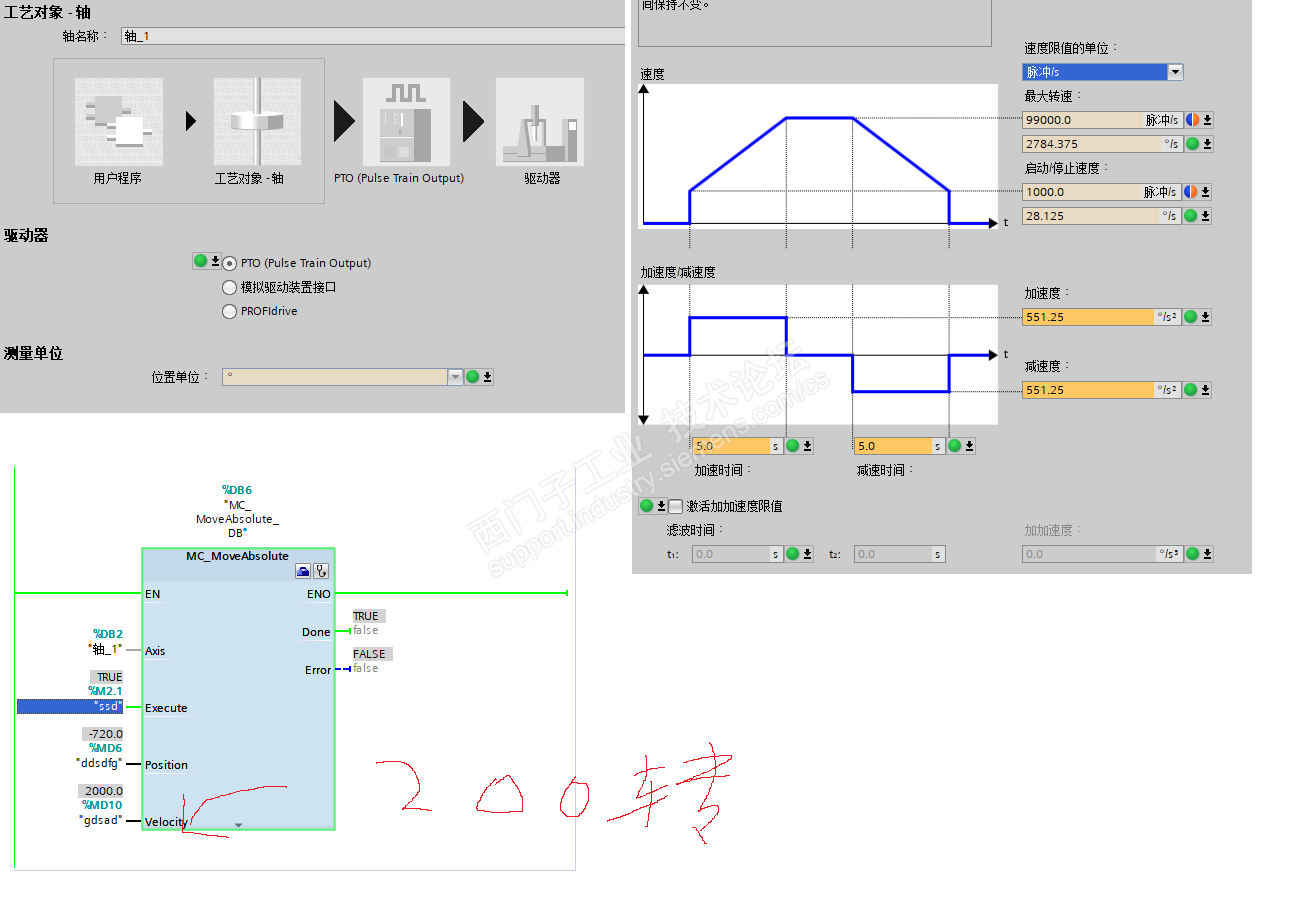The width and height of the screenshot is (1297, 916).
Task: Click %MD10 address label
Action: pos(102,805)
